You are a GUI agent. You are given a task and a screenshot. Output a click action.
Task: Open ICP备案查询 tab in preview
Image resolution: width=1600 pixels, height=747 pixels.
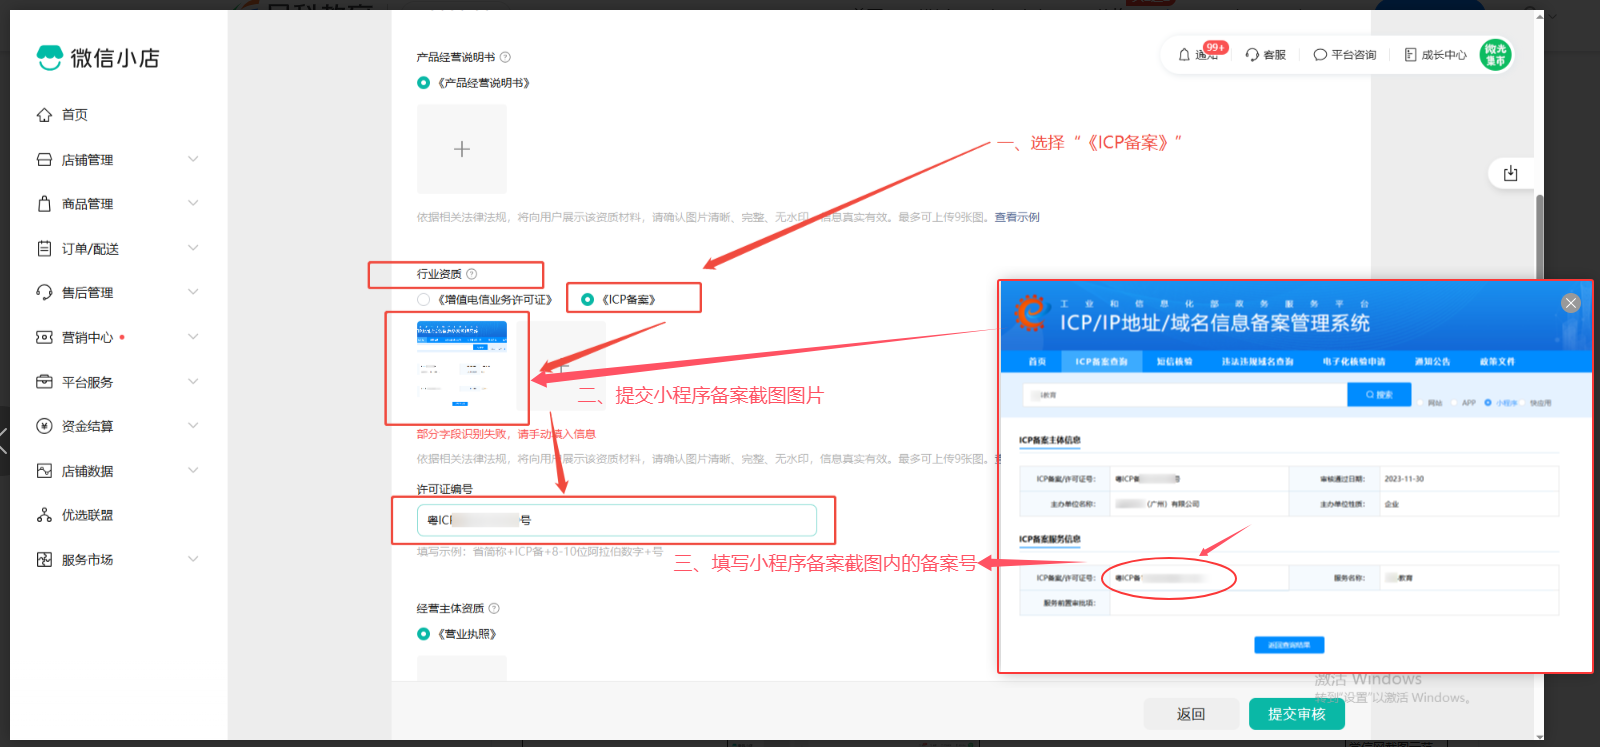[x=1101, y=362]
